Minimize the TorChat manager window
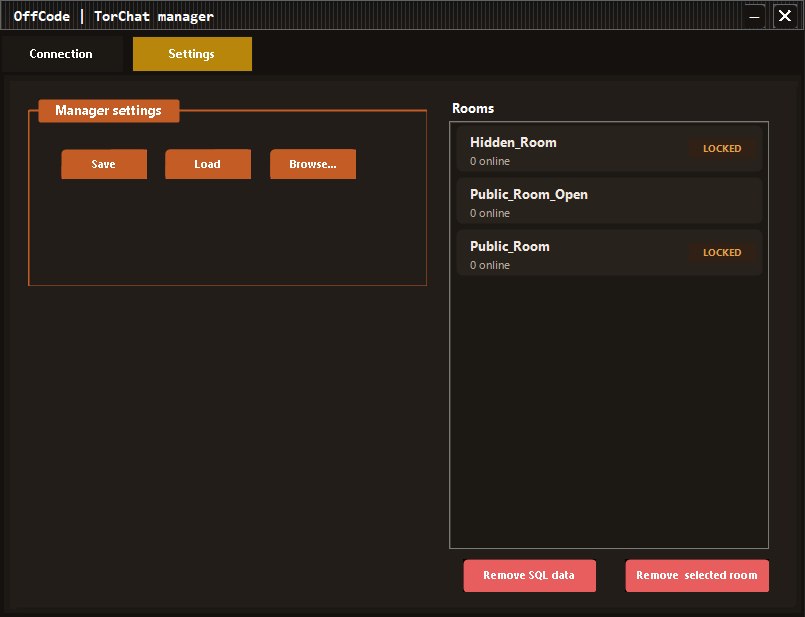The height and width of the screenshot is (617, 805). [754, 16]
